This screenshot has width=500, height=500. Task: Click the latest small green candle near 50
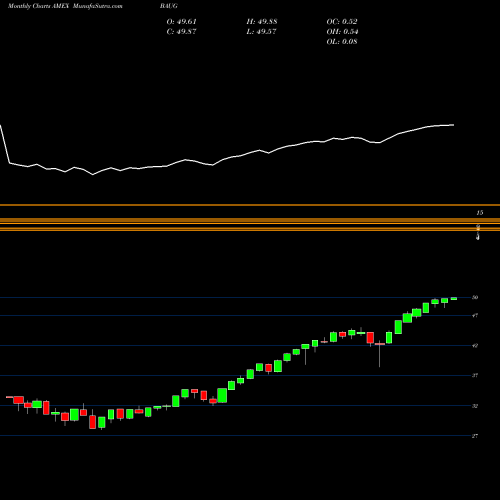coord(454,299)
